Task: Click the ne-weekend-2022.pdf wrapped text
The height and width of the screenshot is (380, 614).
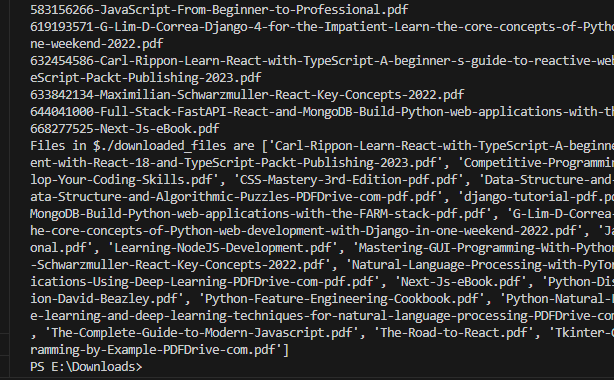Action: 97,43
